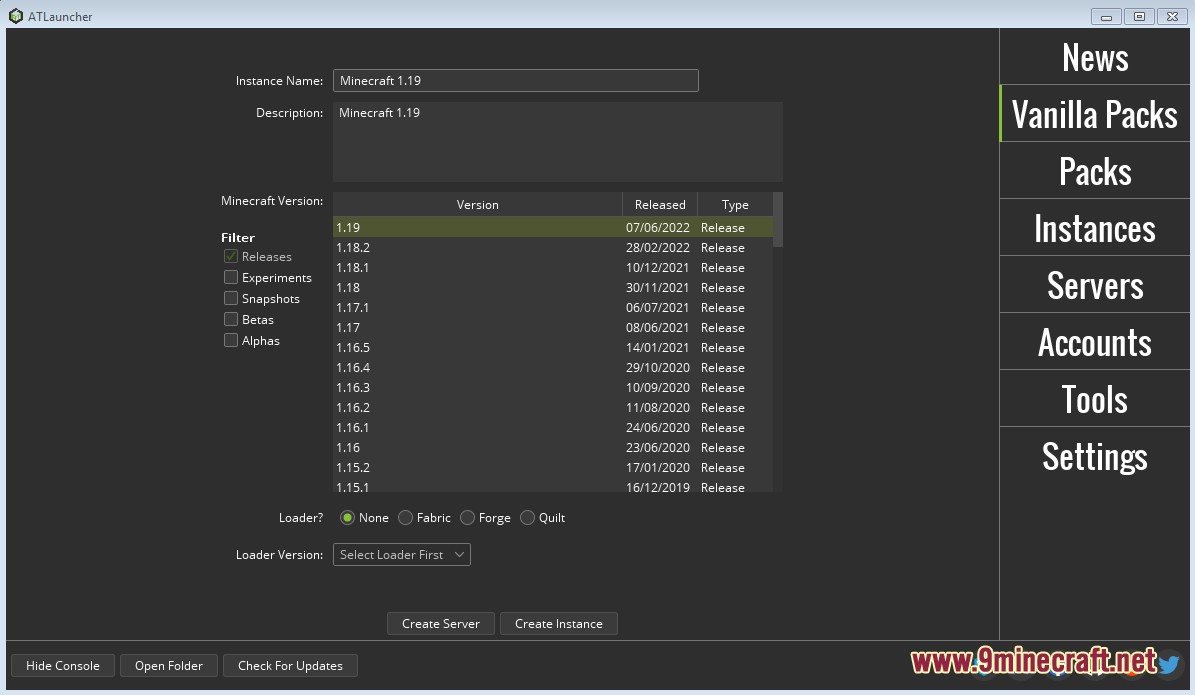Open the Vanilla Packs tab
This screenshot has height=695, width=1195.
[x=1094, y=114]
